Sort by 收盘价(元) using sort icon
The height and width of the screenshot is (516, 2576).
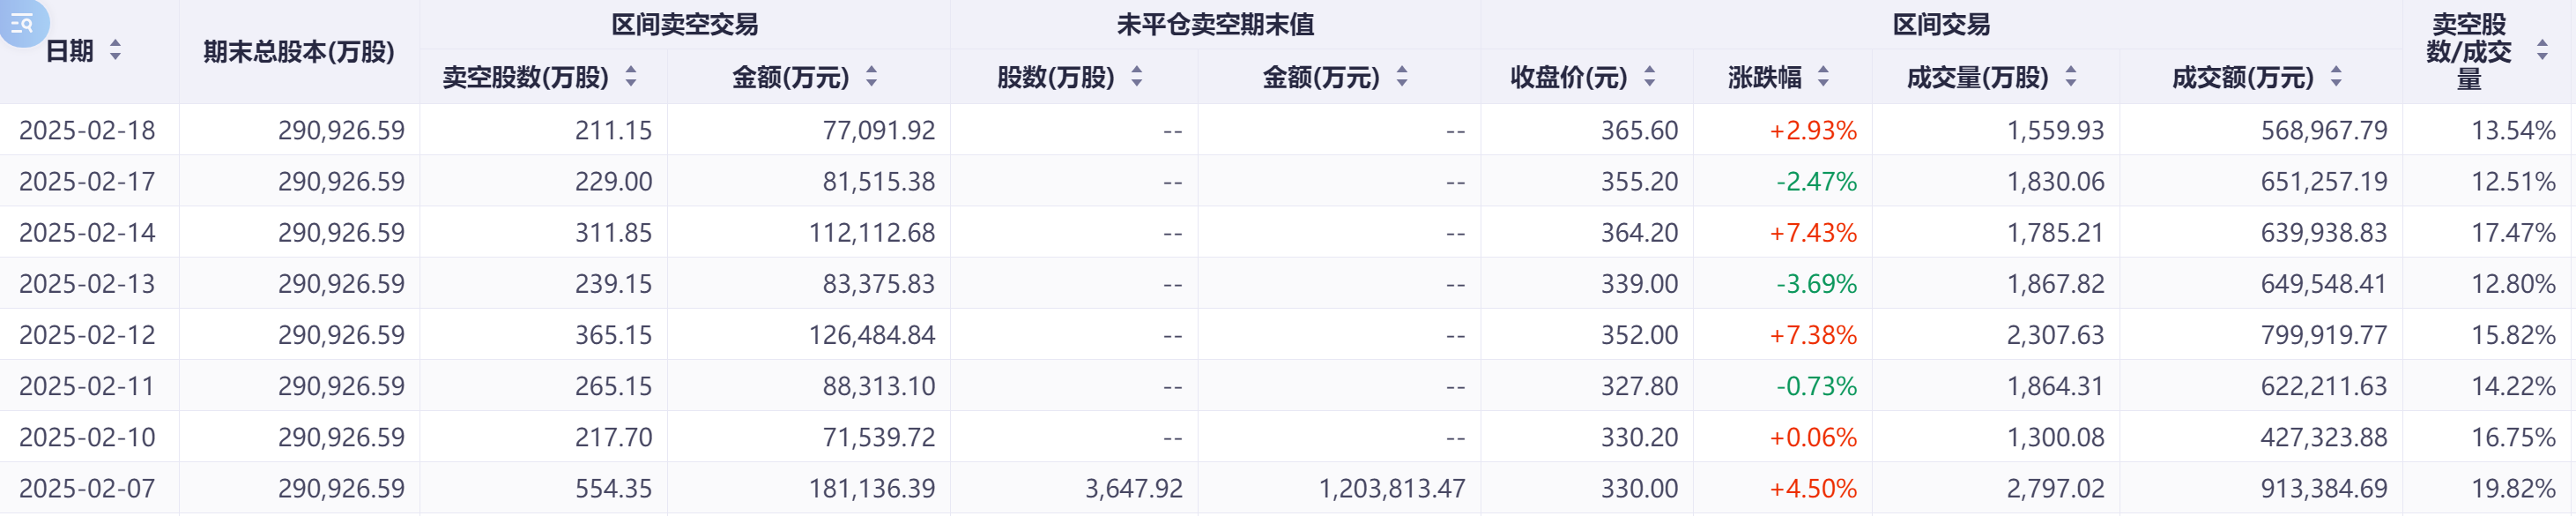(x=1650, y=76)
